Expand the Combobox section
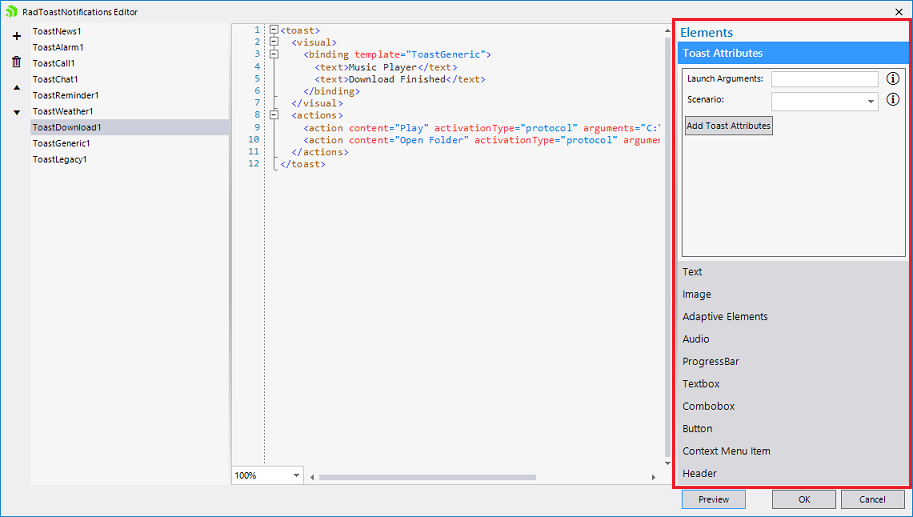913x517 pixels. (793, 406)
